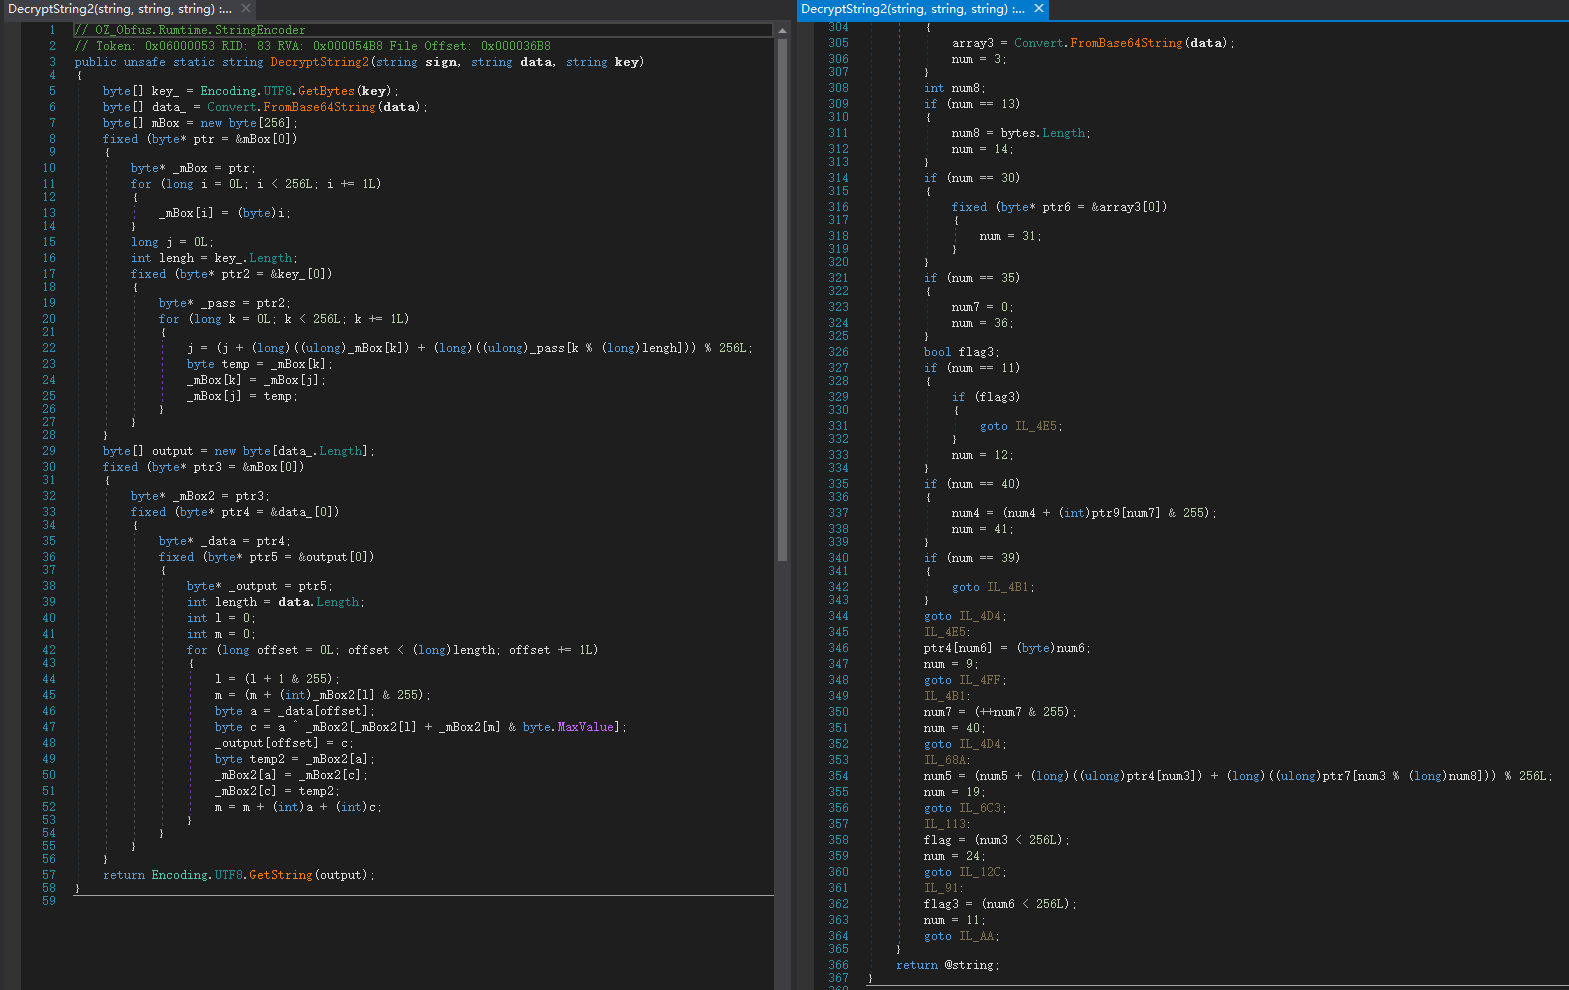Click the 'mBox' declaration on line 7
Image resolution: width=1569 pixels, height=990 pixels.
coord(165,123)
